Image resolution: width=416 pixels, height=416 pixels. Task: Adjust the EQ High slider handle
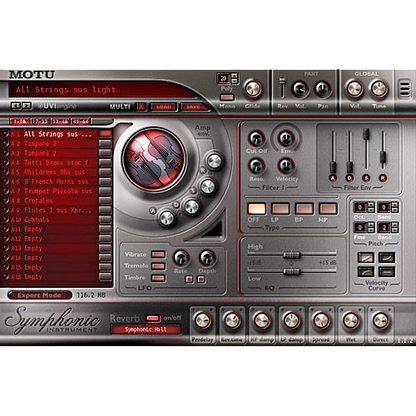292,255
